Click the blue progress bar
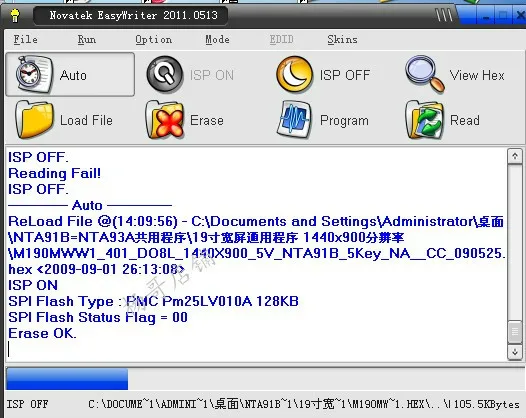 click(x=67, y=379)
